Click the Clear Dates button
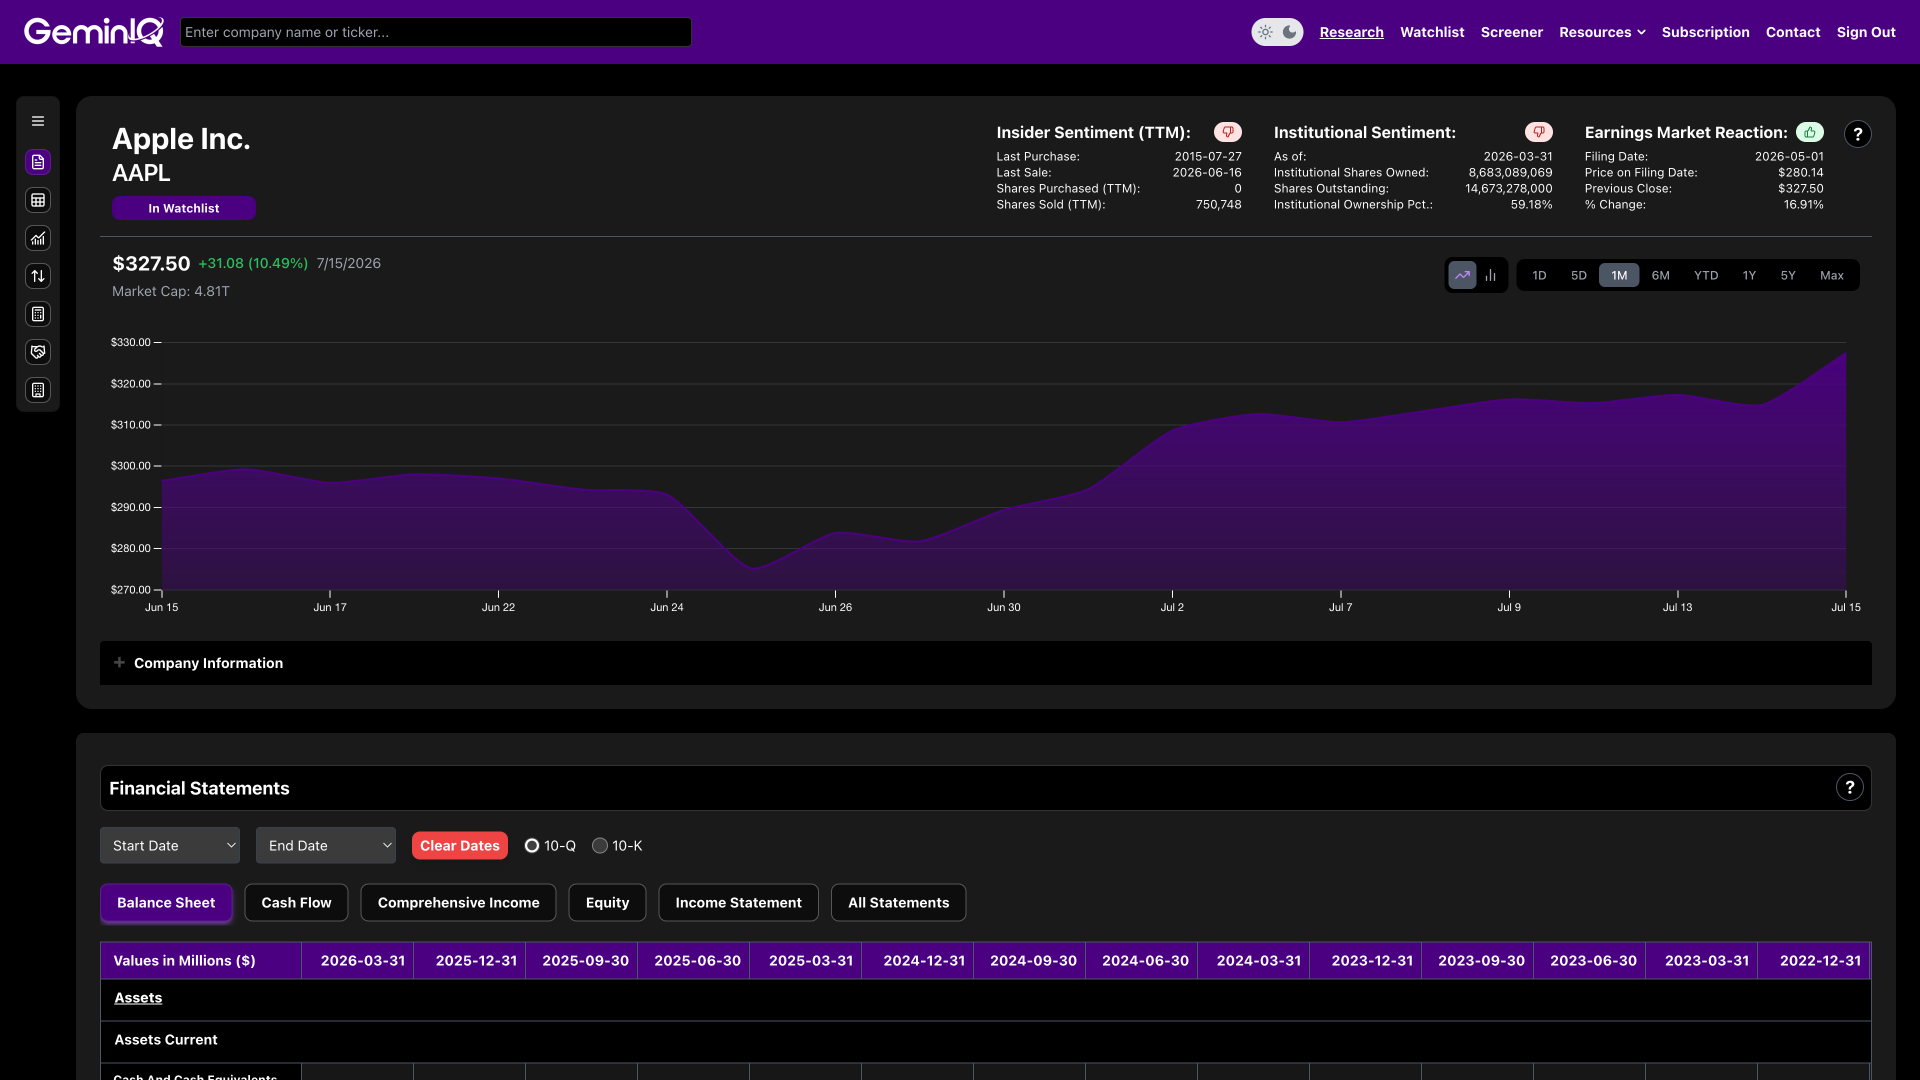 [x=460, y=846]
